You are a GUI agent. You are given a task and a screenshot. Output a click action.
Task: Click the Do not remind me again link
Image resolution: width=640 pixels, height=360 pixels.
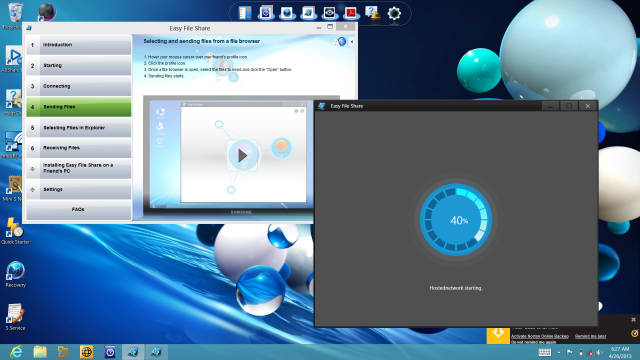coord(533,342)
